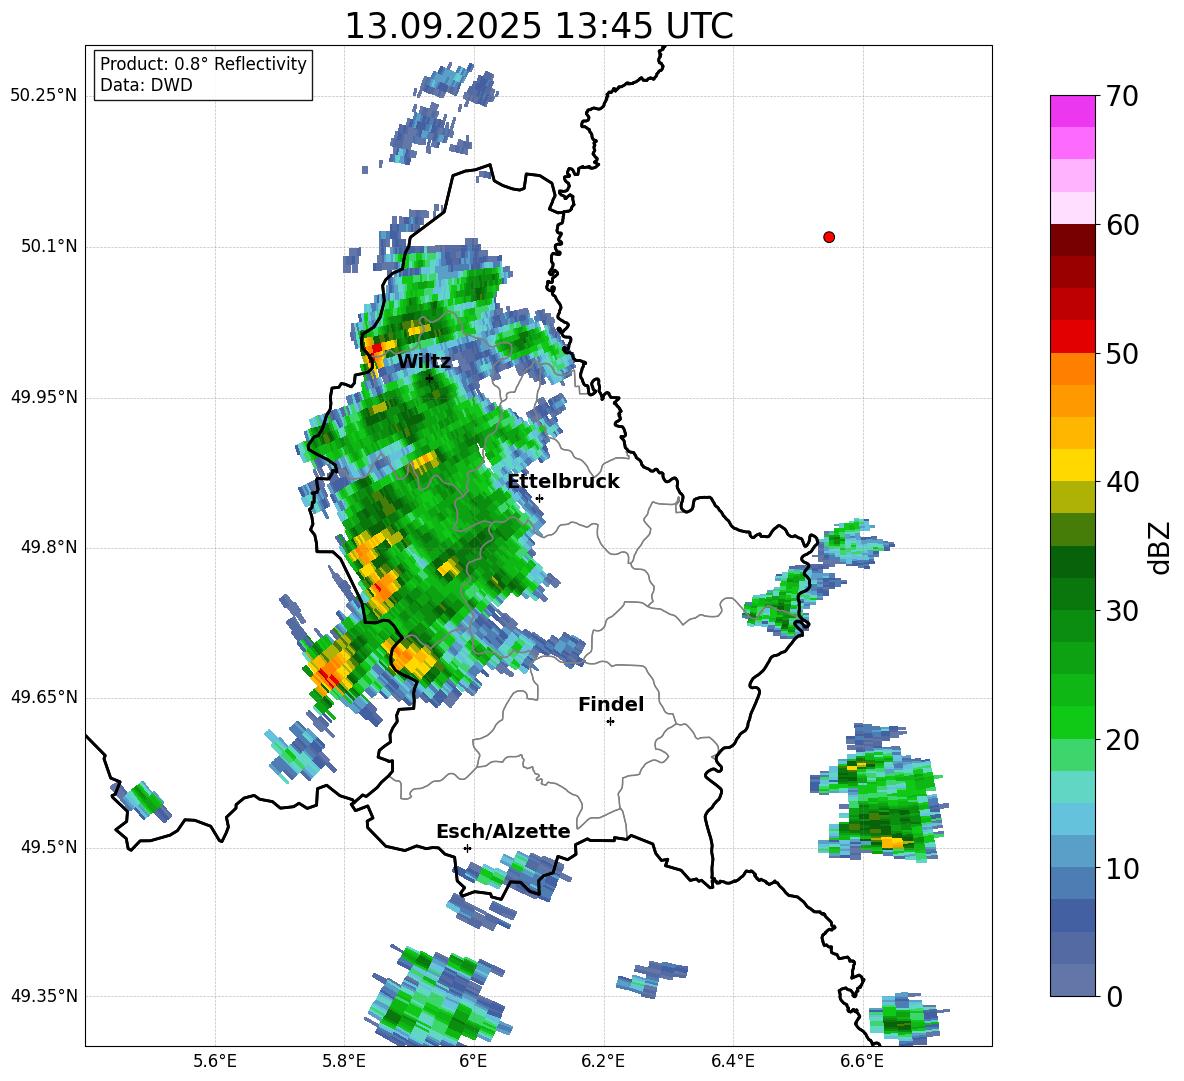Click the 49.35°N latitude tick label
Screen dimensions: 1184x1081
tap(44, 996)
